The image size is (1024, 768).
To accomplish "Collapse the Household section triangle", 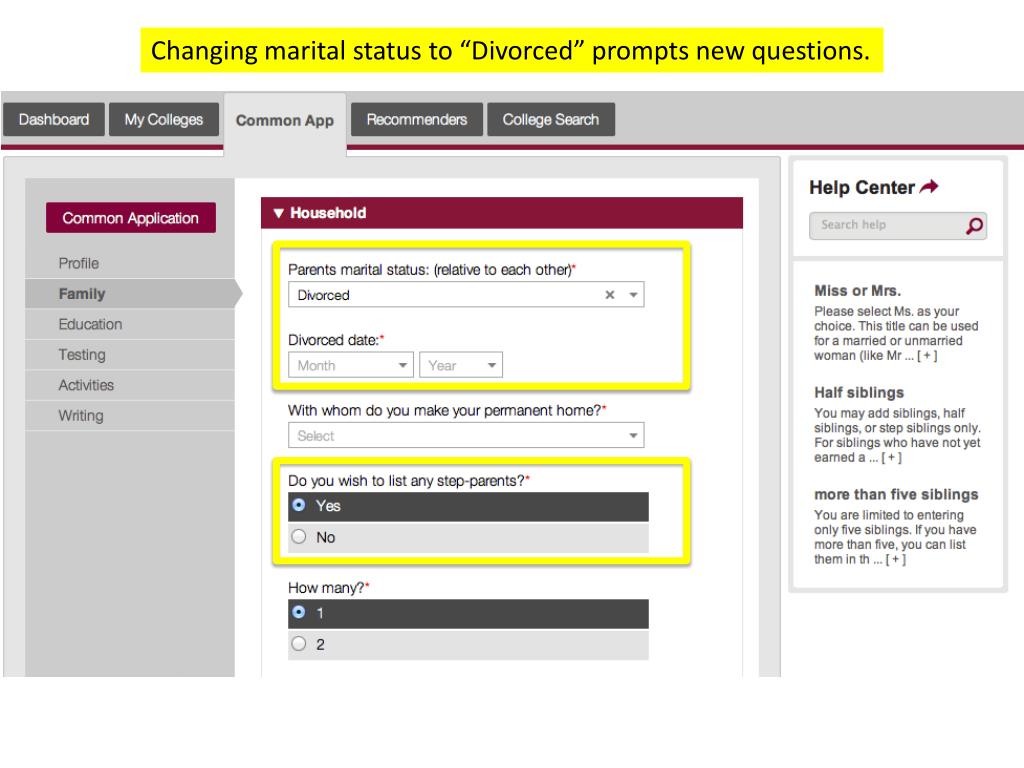I will pos(279,213).
